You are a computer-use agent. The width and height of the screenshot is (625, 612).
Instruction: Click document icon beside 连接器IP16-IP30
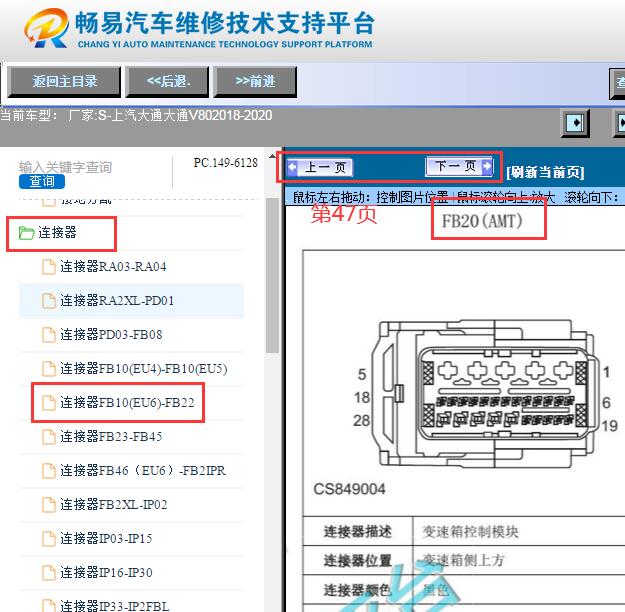point(49,573)
